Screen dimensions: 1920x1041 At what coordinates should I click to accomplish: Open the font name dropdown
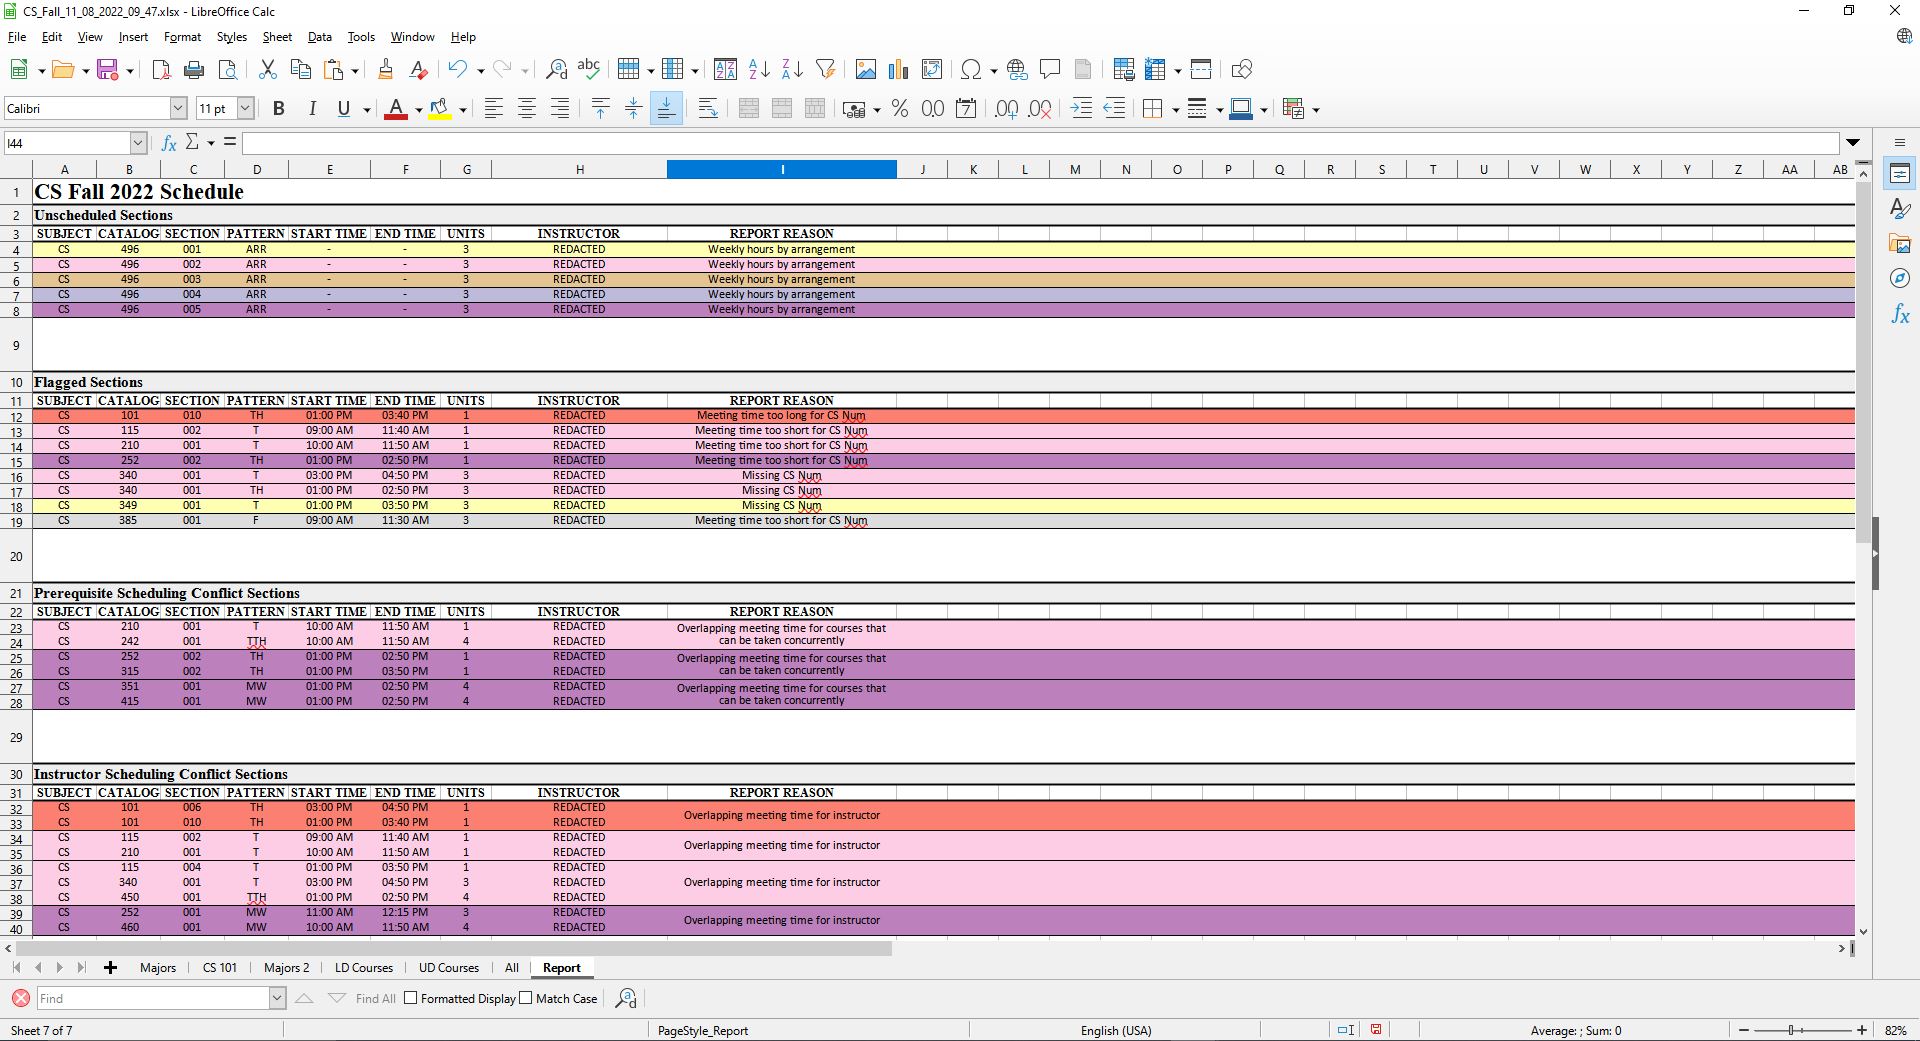click(x=177, y=108)
